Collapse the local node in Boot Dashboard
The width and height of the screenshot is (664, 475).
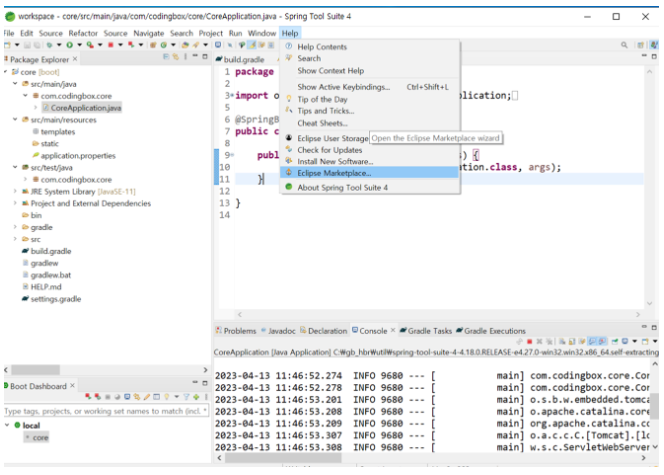8,425
